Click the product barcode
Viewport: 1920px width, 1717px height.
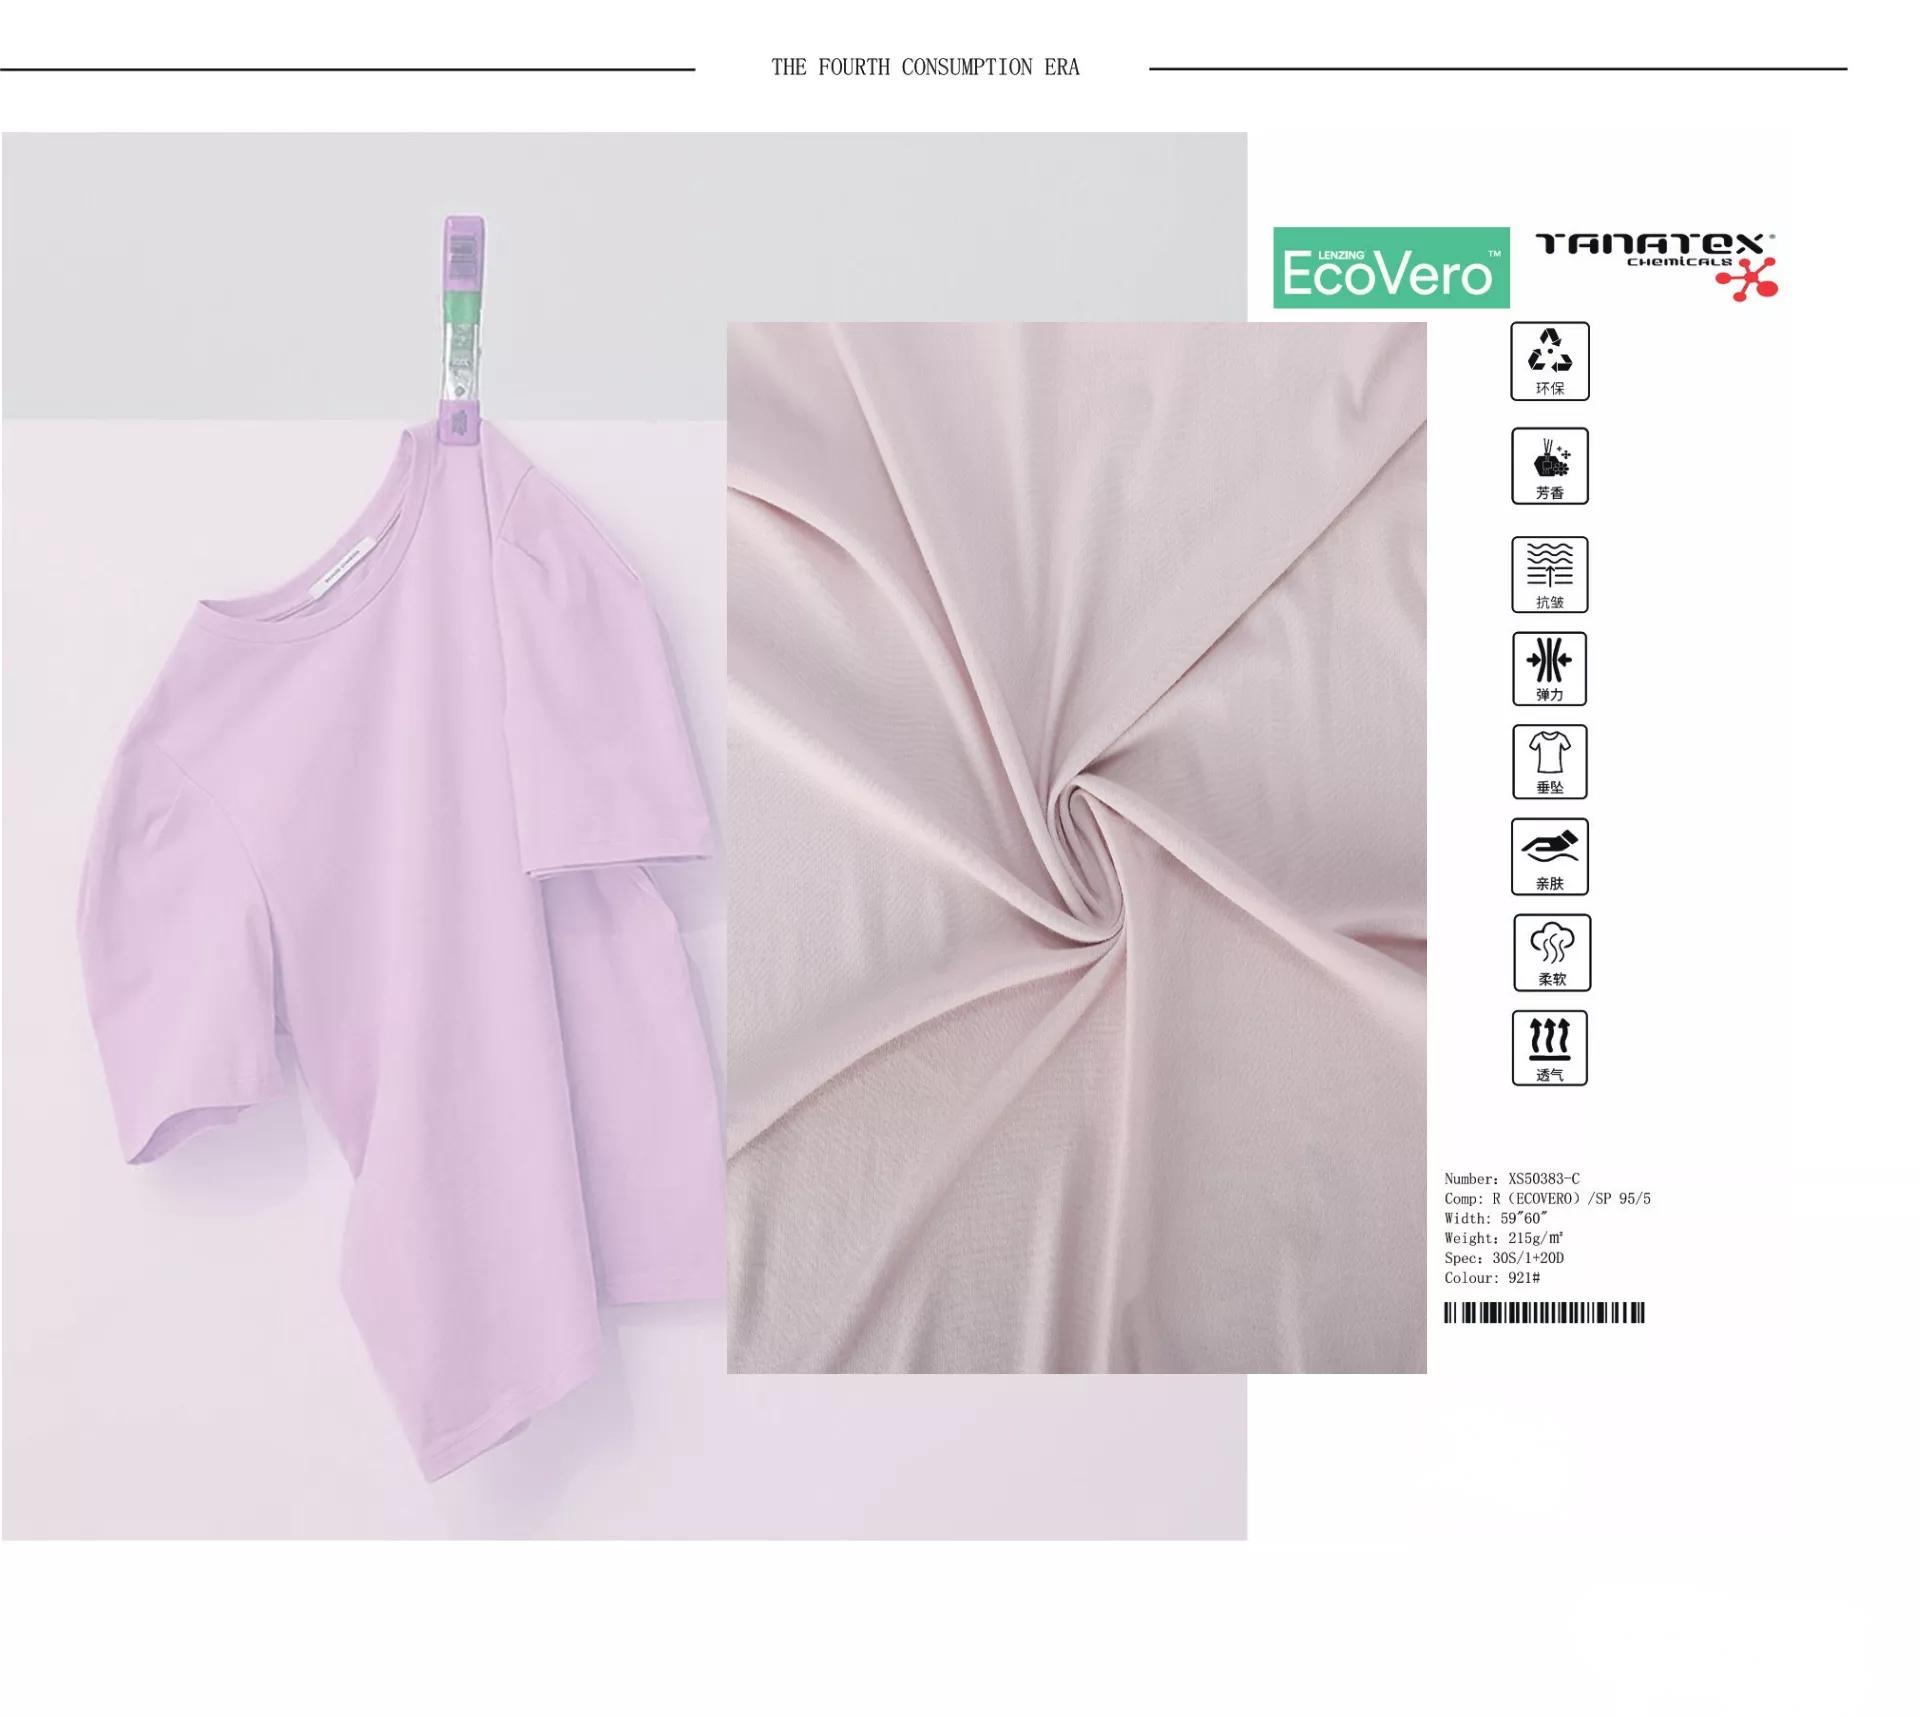(x=1543, y=1312)
